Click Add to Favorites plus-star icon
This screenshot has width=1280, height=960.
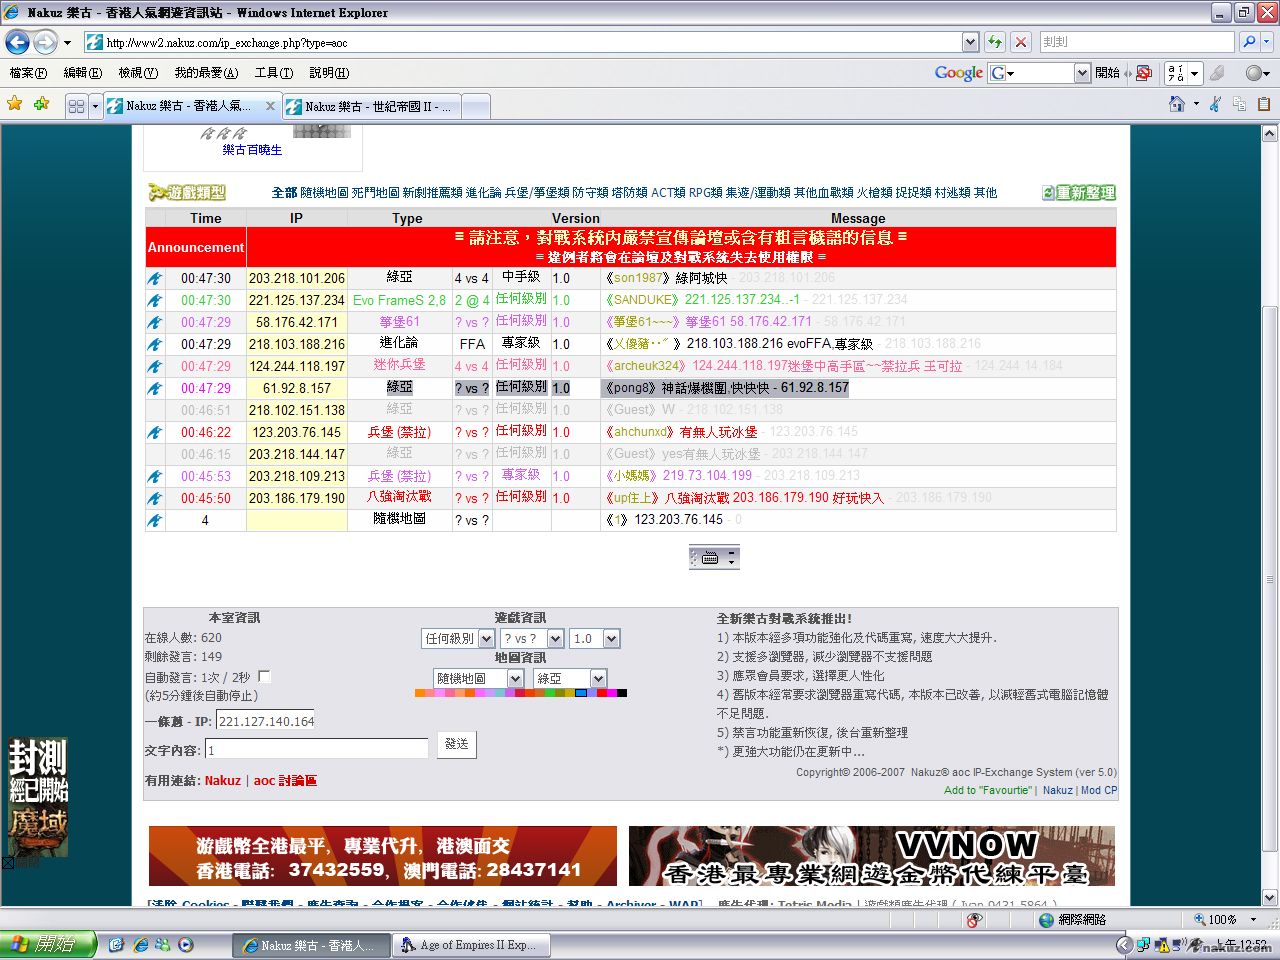pos(42,104)
